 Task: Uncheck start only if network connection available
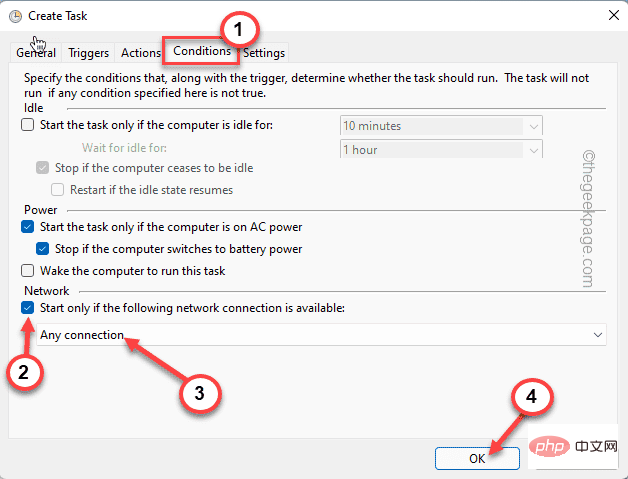(27, 308)
